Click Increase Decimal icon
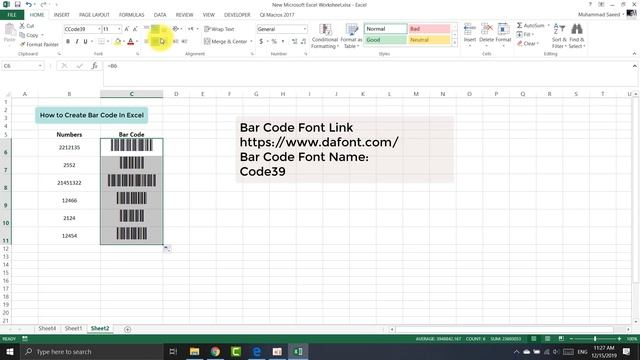640x360 pixels. coord(295,41)
